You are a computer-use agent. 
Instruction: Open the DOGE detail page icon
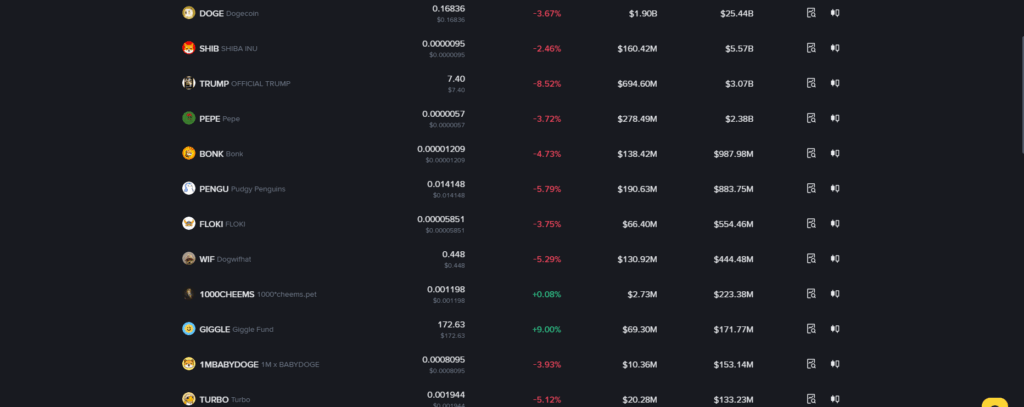pos(811,13)
